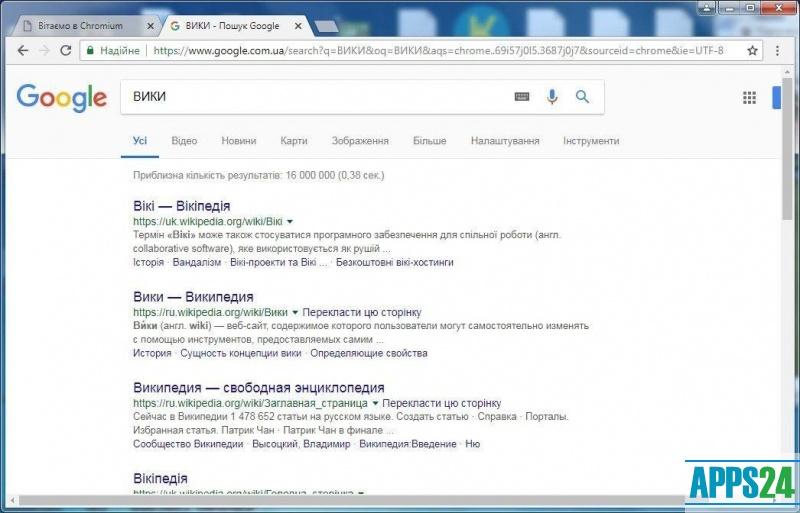Click the browser back arrow

pos(22,50)
